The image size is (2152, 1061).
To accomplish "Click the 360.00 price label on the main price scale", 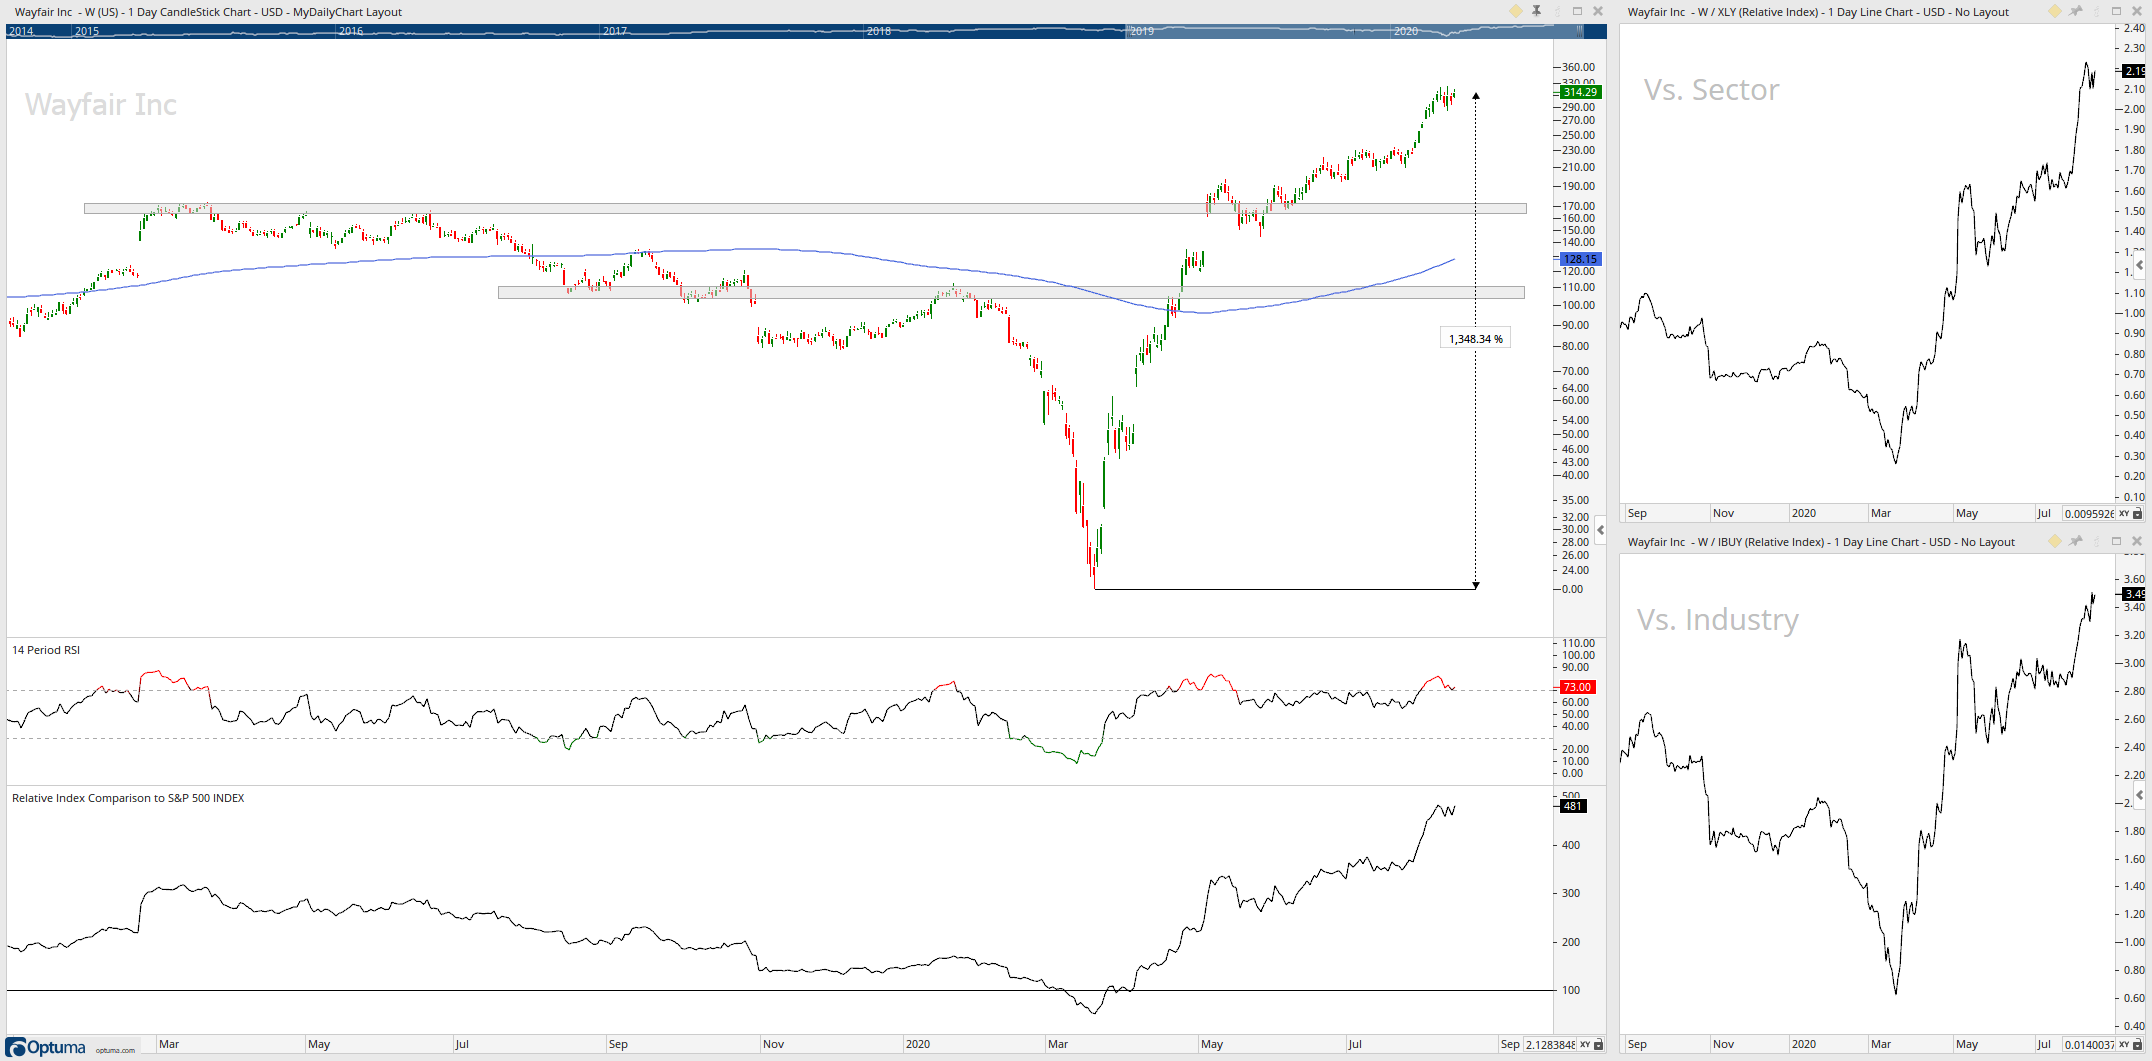I will (1578, 67).
